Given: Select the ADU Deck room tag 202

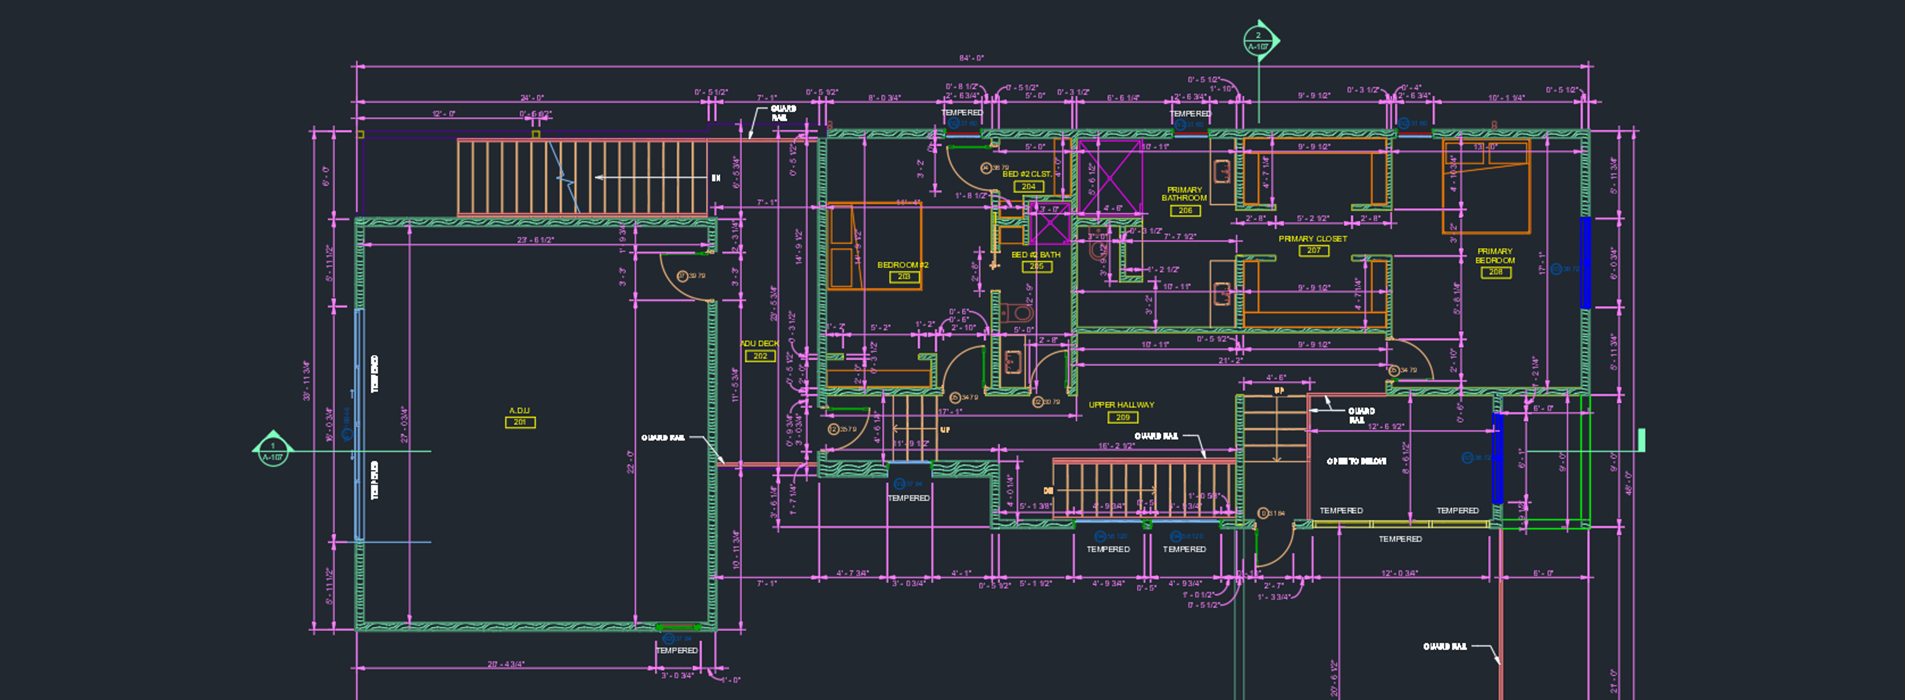Looking at the screenshot, I should [760, 356].
